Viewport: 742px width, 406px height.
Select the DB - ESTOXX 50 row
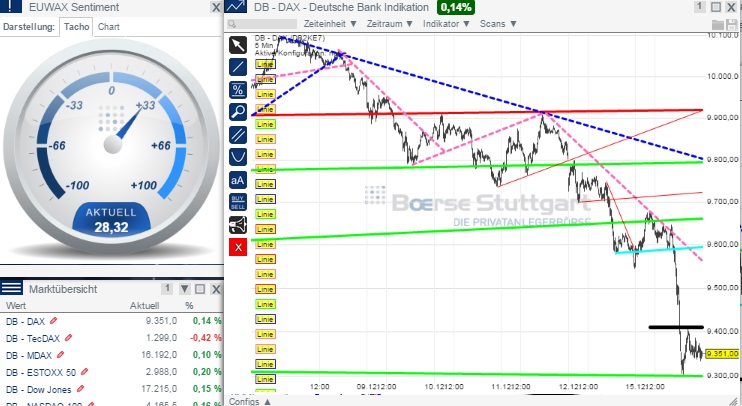pyautogui.click(x=112, y=372)
